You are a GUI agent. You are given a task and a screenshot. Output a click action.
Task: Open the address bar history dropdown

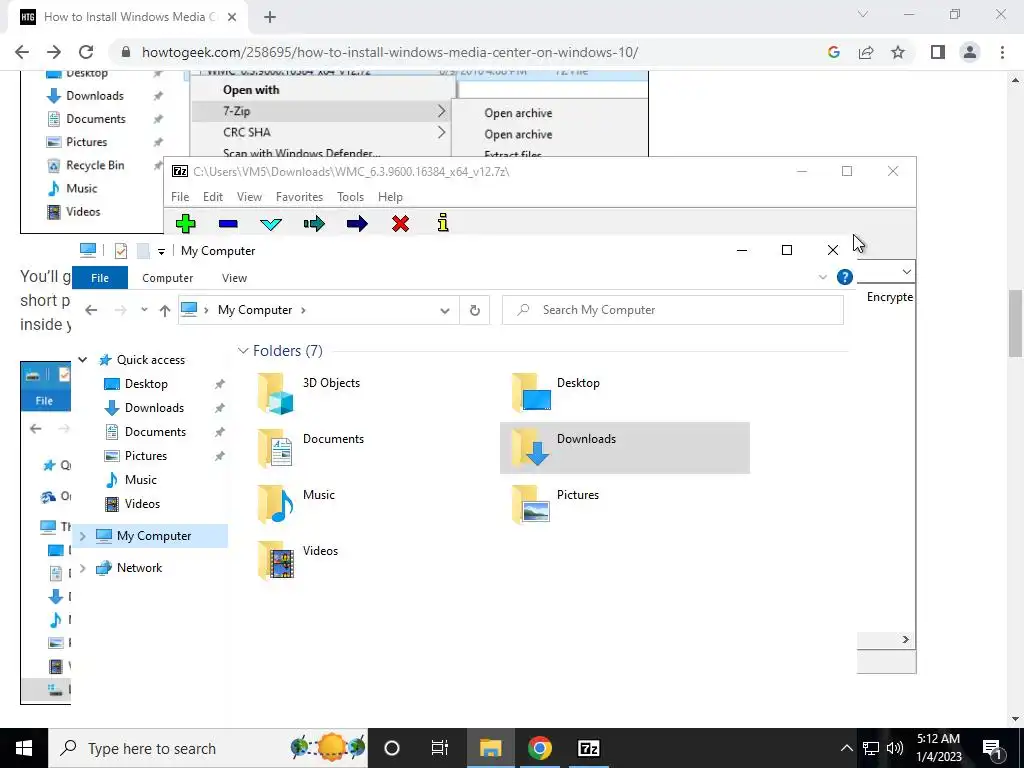(445, 310)
